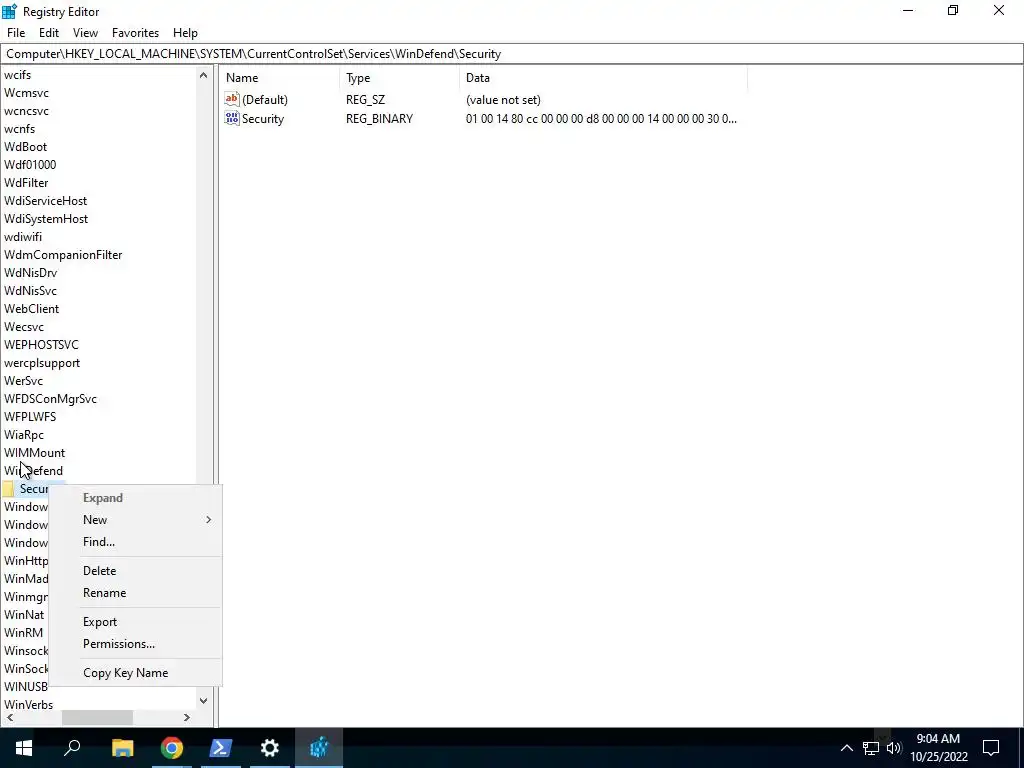Select the Security folder icon in tree

tap(8, 488)
